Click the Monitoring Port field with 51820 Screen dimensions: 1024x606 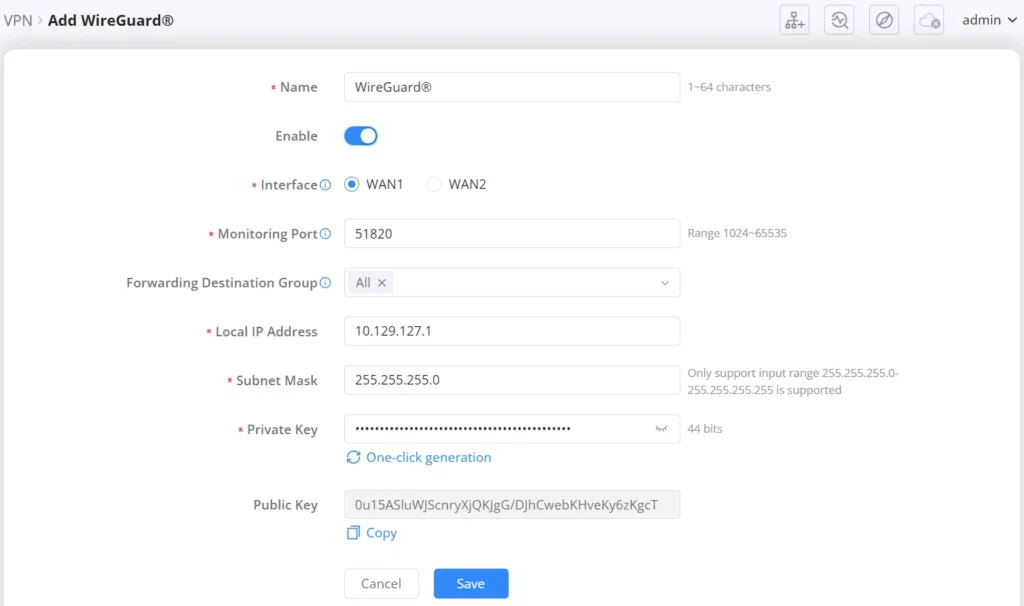pos(512,234)
